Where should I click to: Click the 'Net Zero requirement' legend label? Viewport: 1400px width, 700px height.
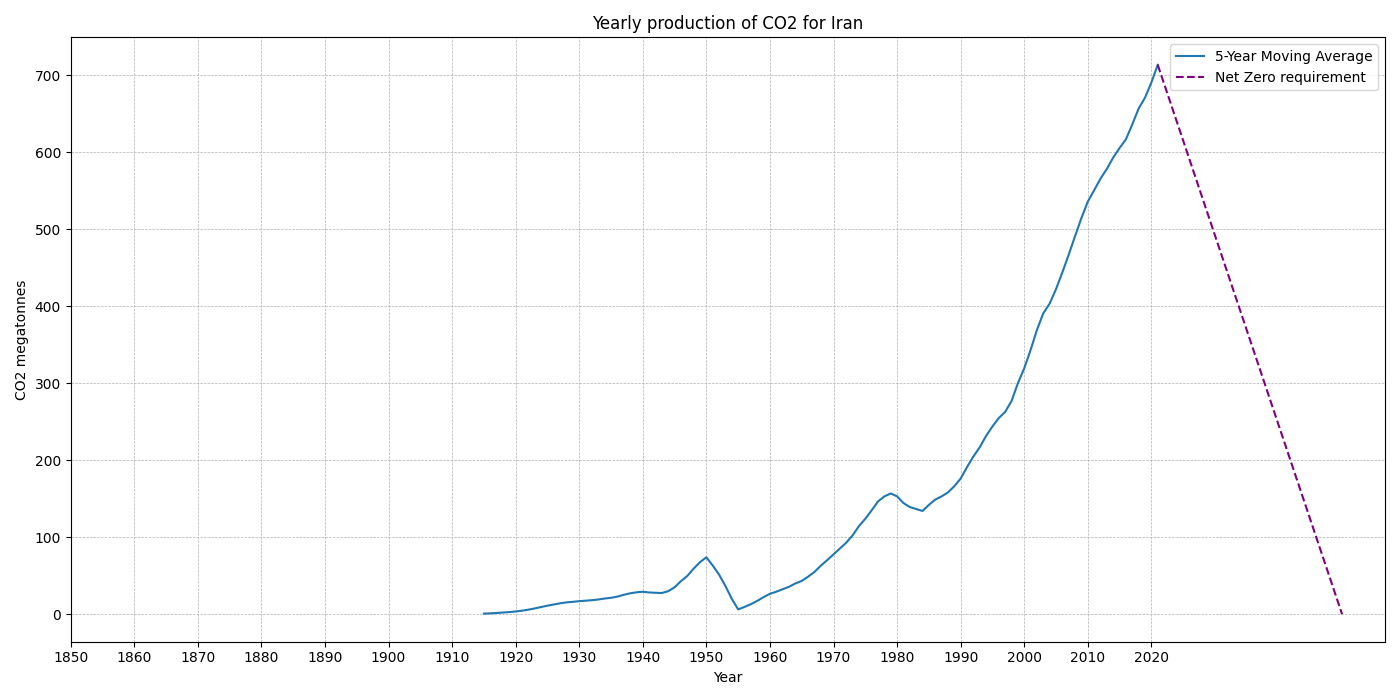tap(1290, 77)
